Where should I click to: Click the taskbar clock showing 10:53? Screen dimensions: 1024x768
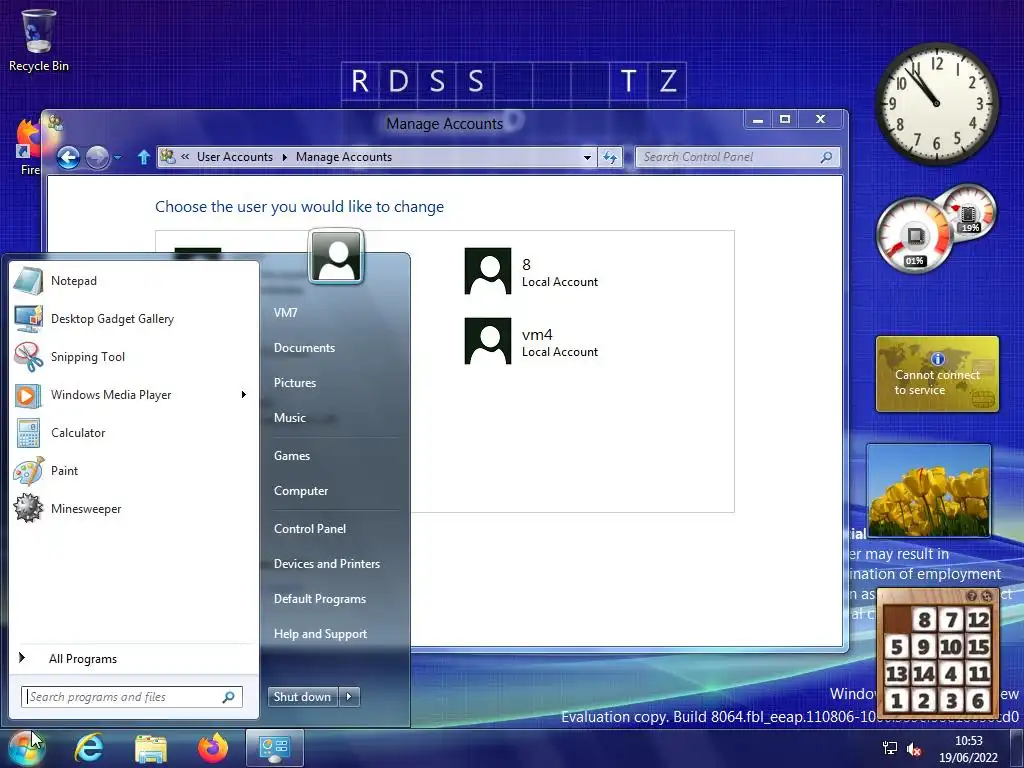968,749
